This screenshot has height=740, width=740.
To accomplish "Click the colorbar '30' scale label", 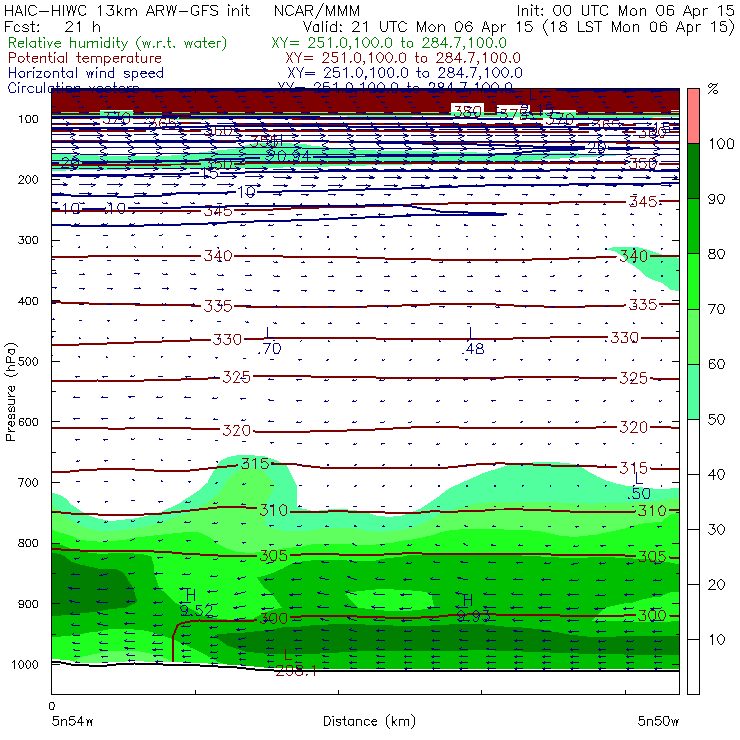I will point(716,530).
